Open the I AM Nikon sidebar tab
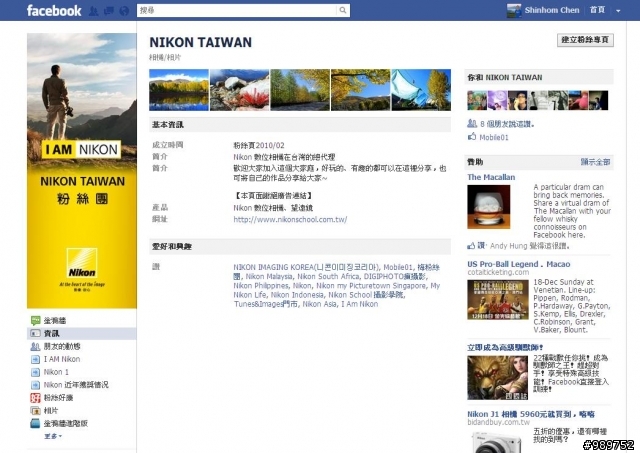This screenshot has width=640, height=453. (x=62, y=359)
